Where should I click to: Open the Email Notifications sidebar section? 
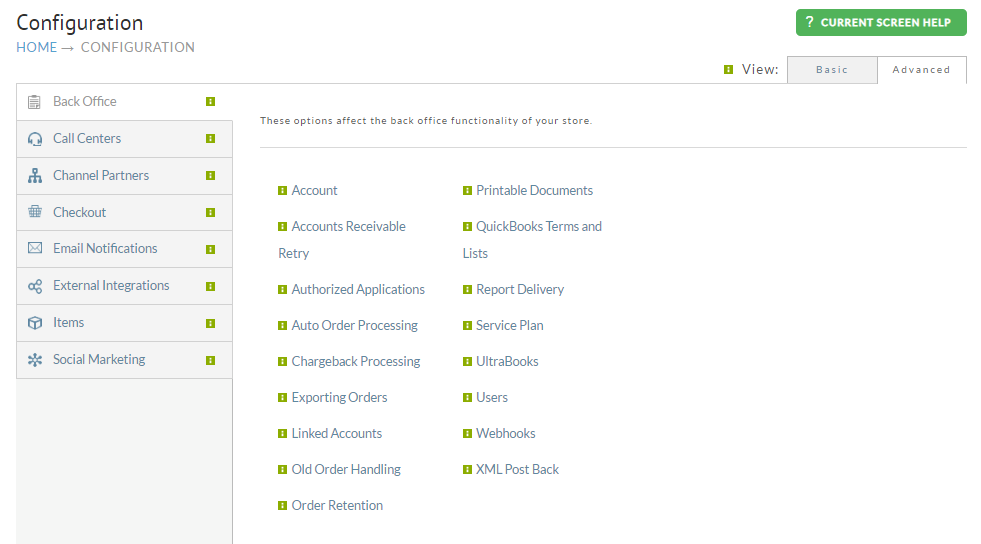(125, 249)
